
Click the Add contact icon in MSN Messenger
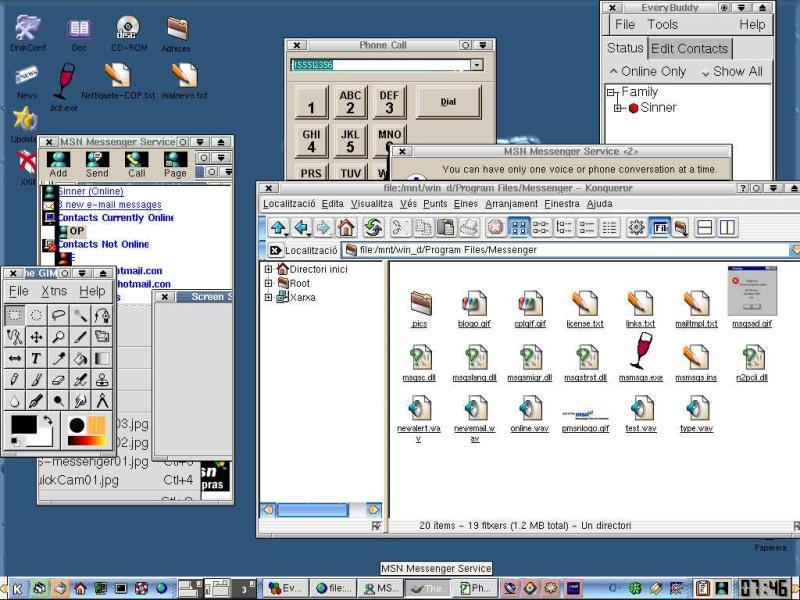tap(58, 164)
